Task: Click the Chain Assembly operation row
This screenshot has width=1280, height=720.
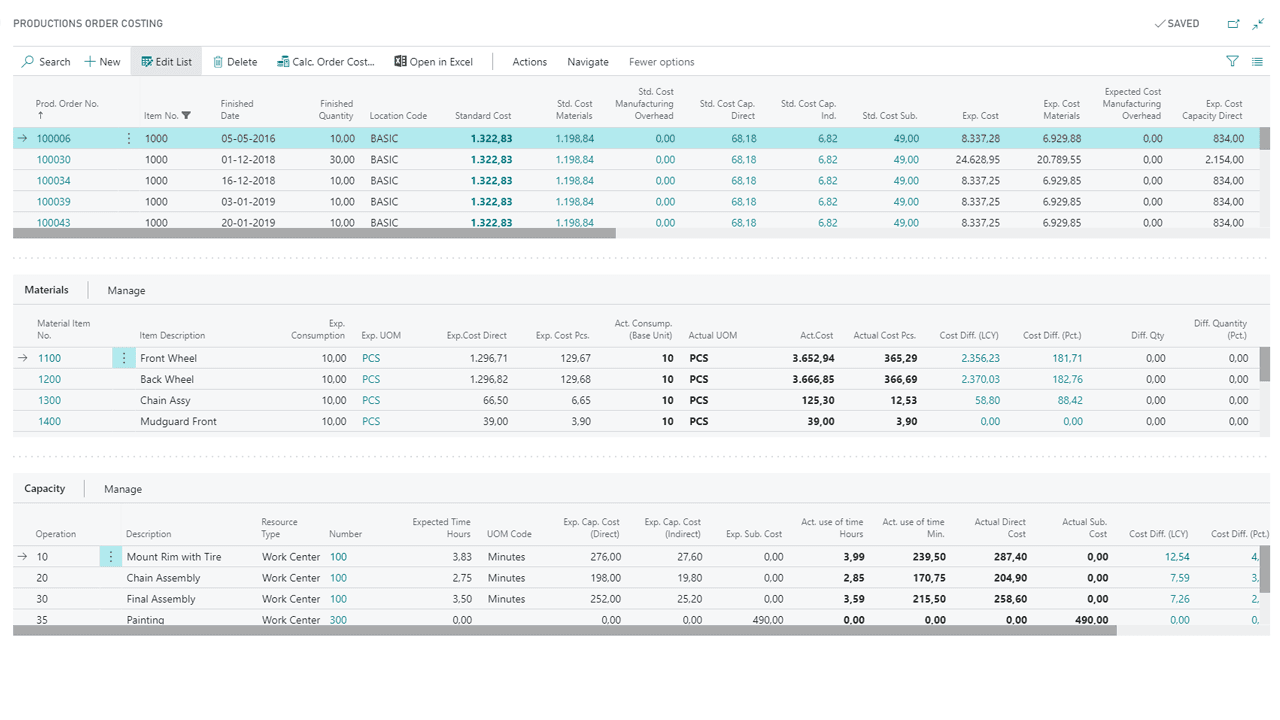Action: [x=636, y=578]
